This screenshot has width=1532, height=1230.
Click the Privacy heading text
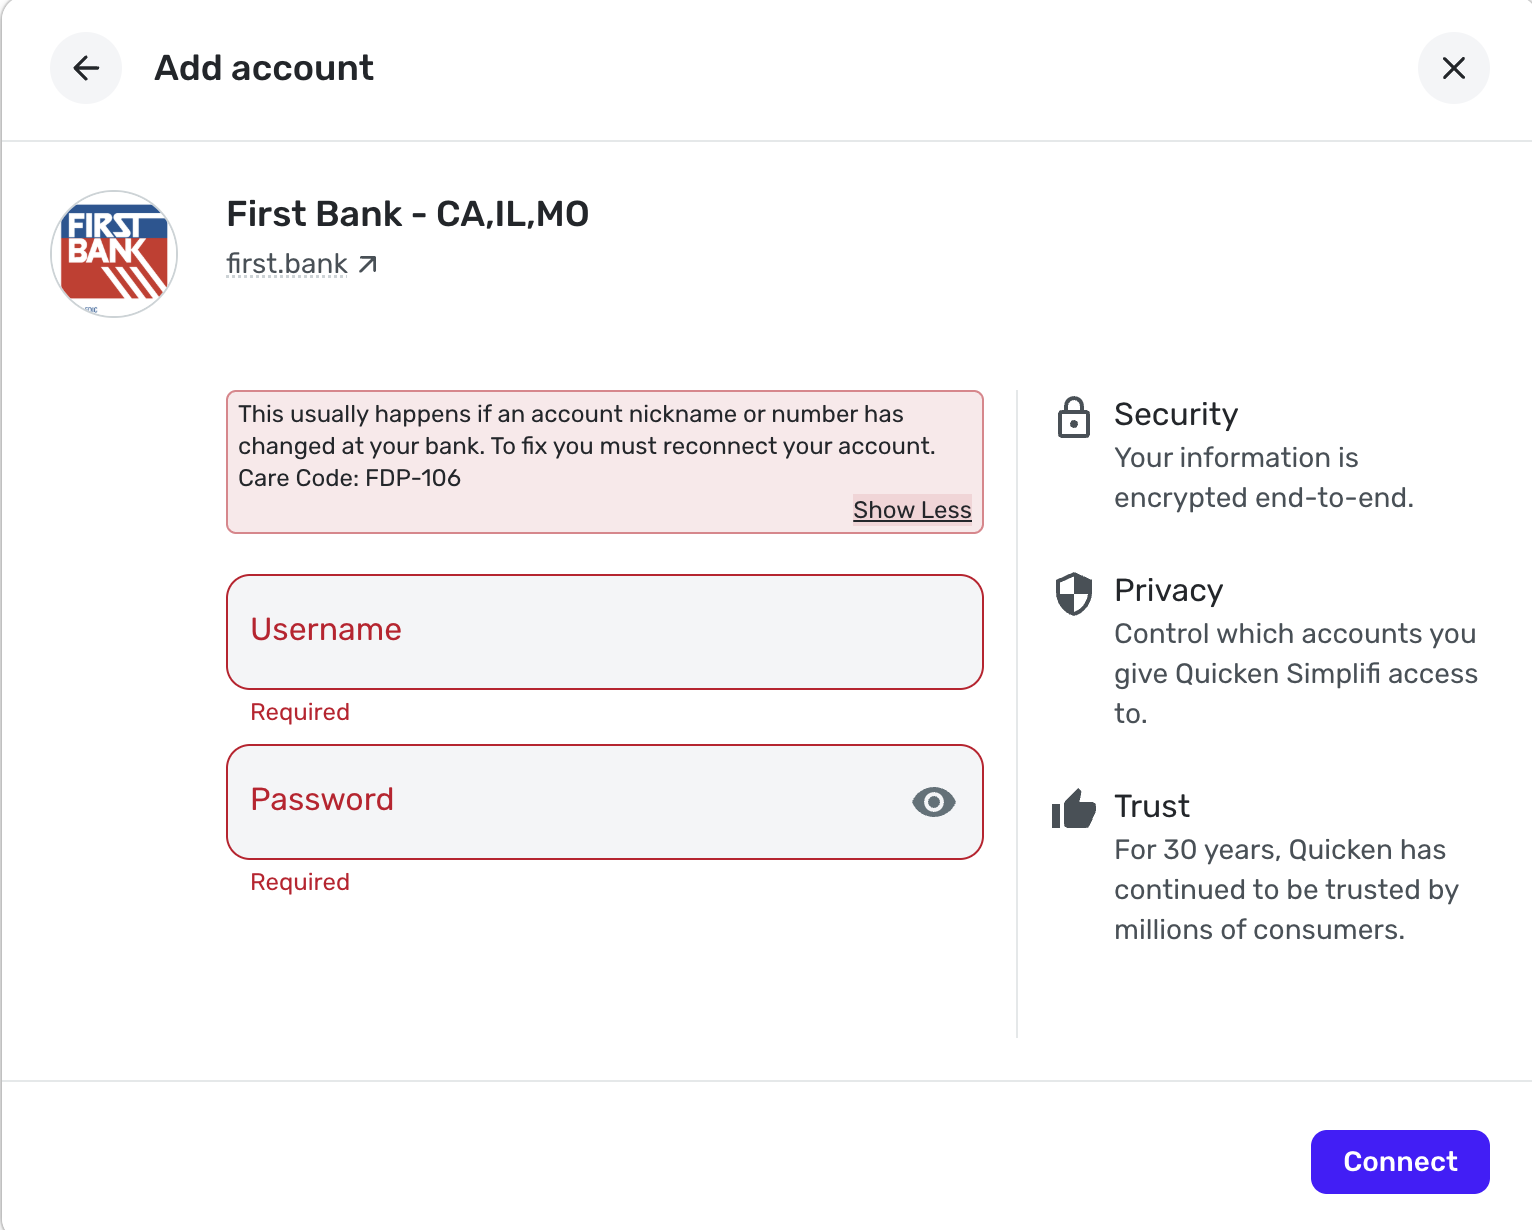coord(1168,590)
